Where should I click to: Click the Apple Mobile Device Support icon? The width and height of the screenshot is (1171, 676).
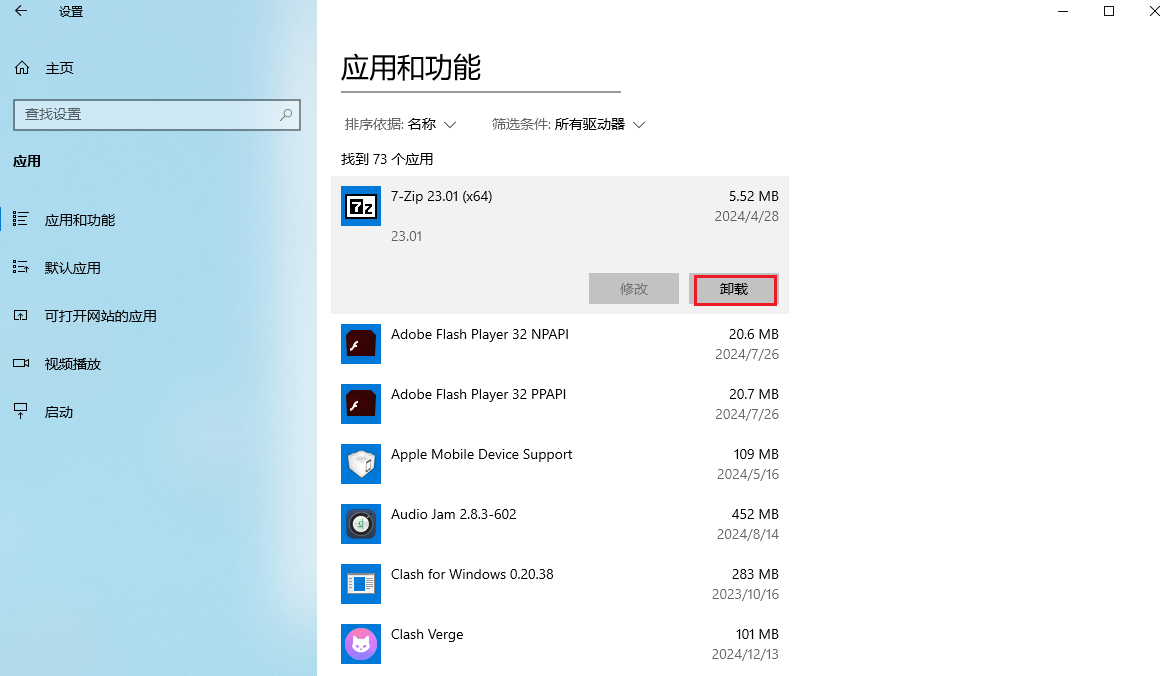pos(360,464)
